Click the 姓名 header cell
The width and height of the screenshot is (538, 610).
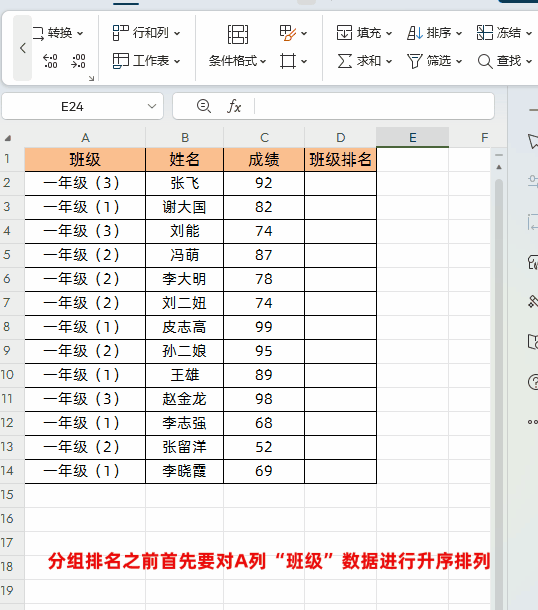[x=185, y=160]
